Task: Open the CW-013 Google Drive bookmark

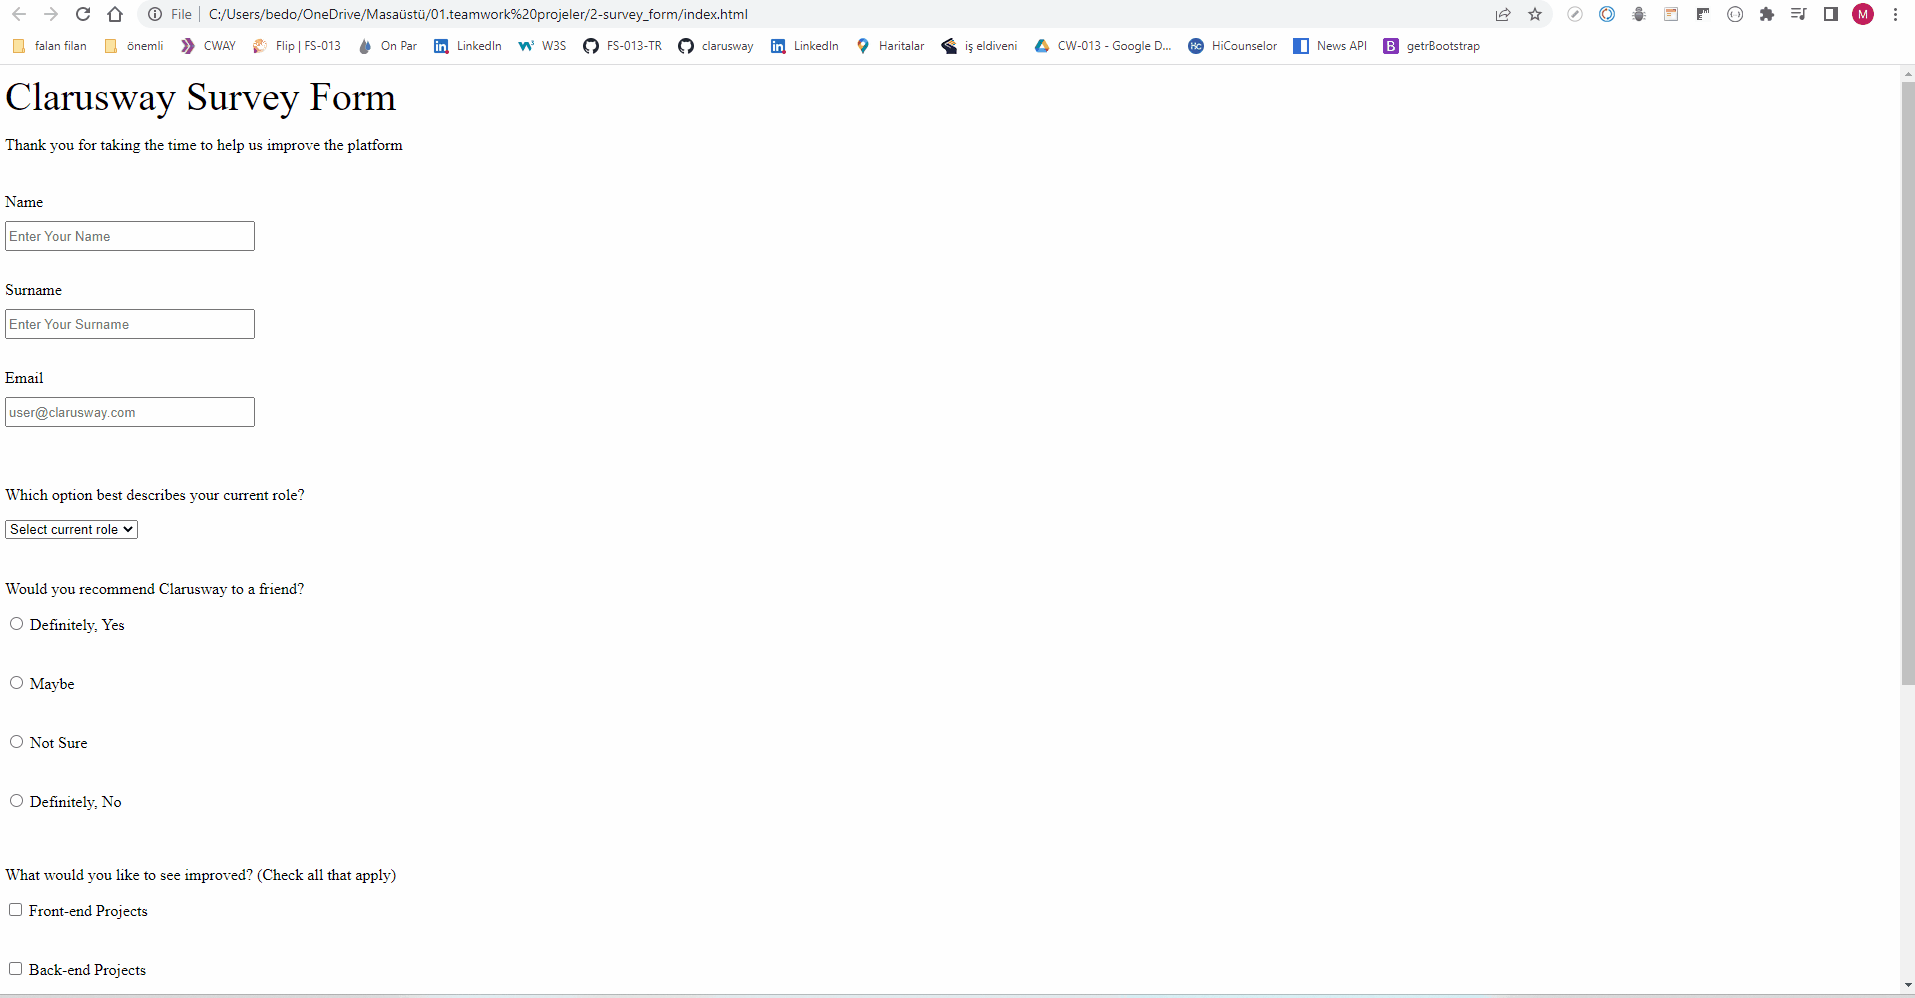Action: coord(1103,46)
